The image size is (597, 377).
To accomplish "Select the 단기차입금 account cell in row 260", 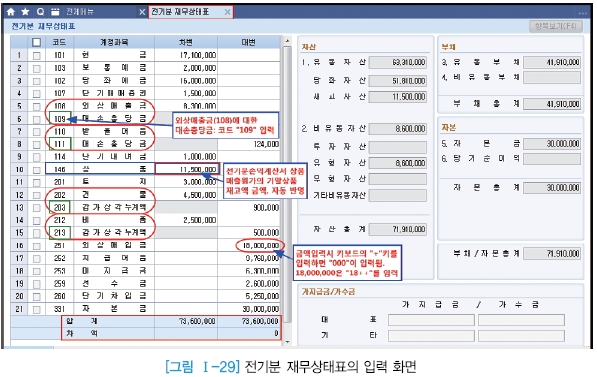I will coord(114,296).
